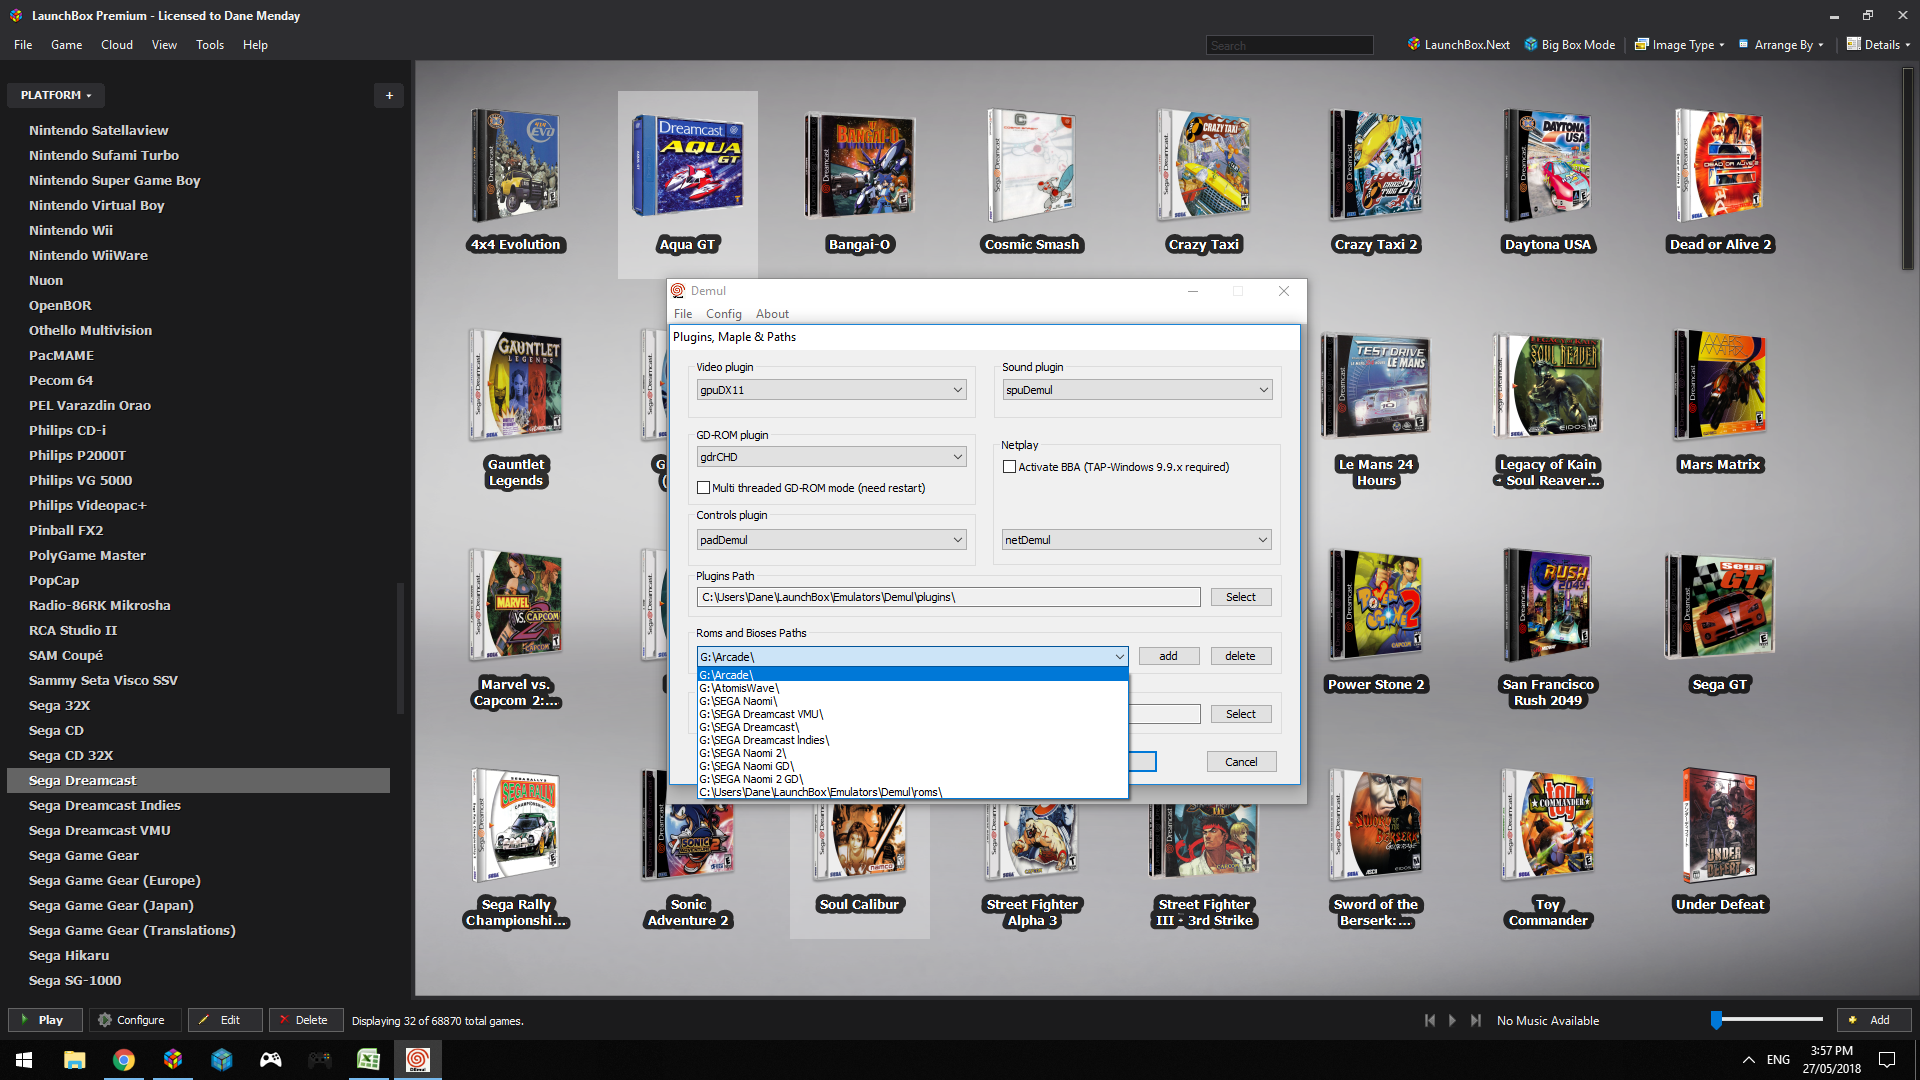Expand Video plugin gpuDX11 dropdown
This screenshot has height=1080, width=1920.
pyautogui.click(x=957, y=390)
